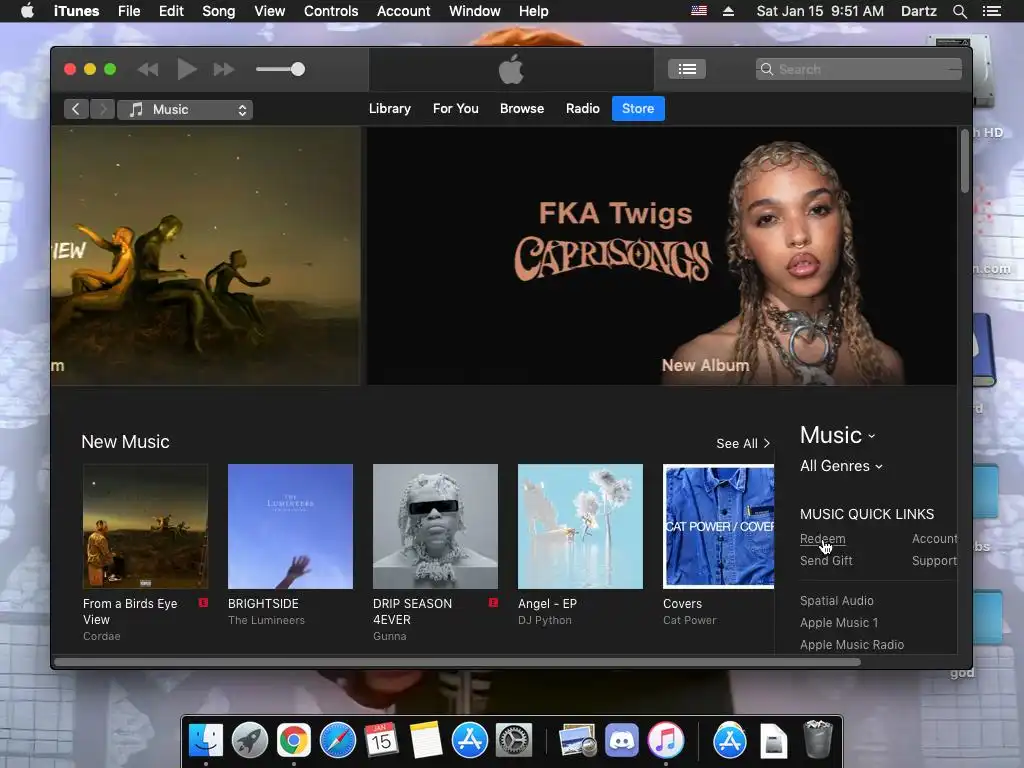Open Discord from the Dock
The image size is (1024, 768).
(x=622, y=741)
